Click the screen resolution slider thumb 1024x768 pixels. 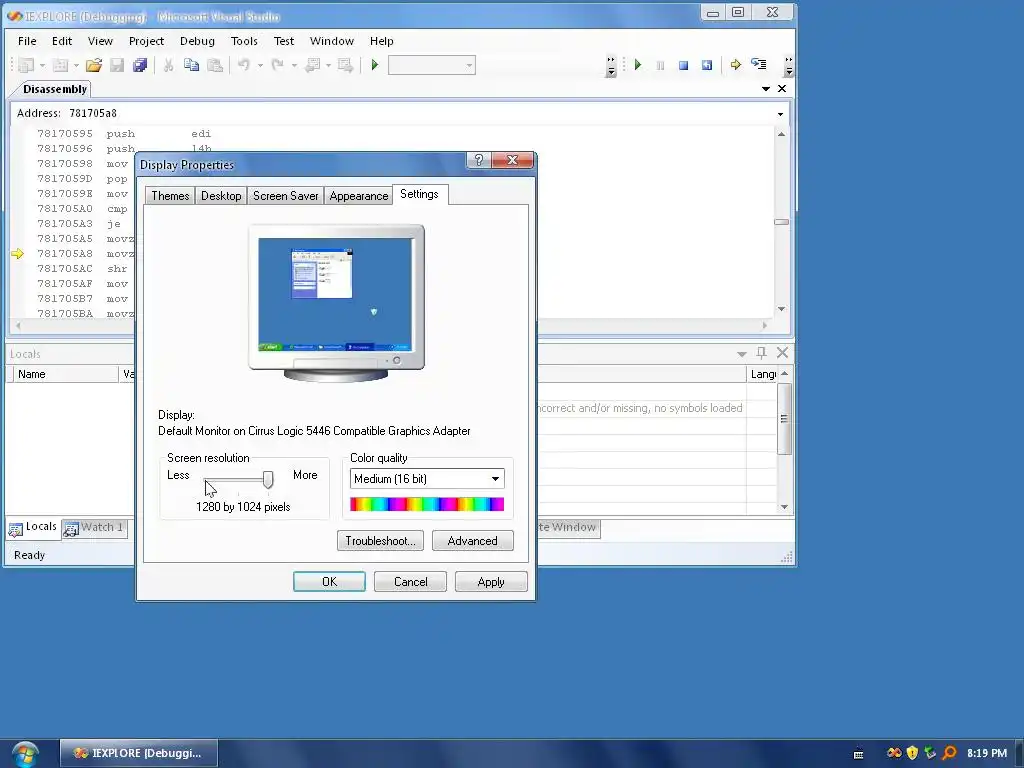[268, 479]
